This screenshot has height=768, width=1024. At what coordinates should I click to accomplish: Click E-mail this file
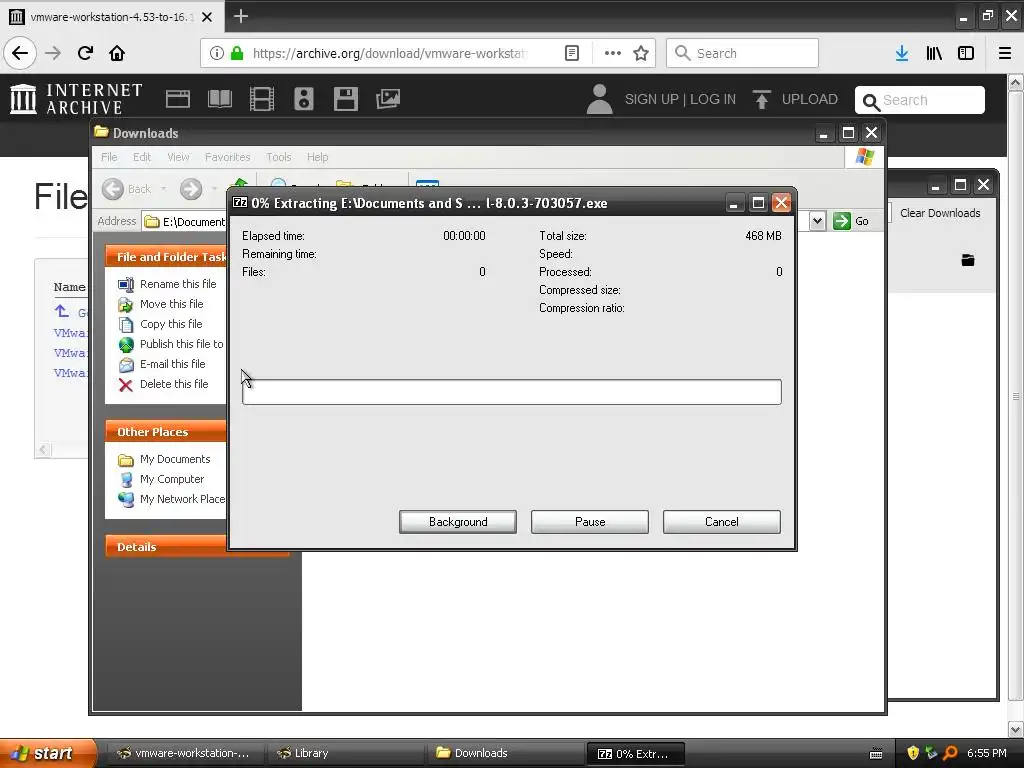coord(172,364)
